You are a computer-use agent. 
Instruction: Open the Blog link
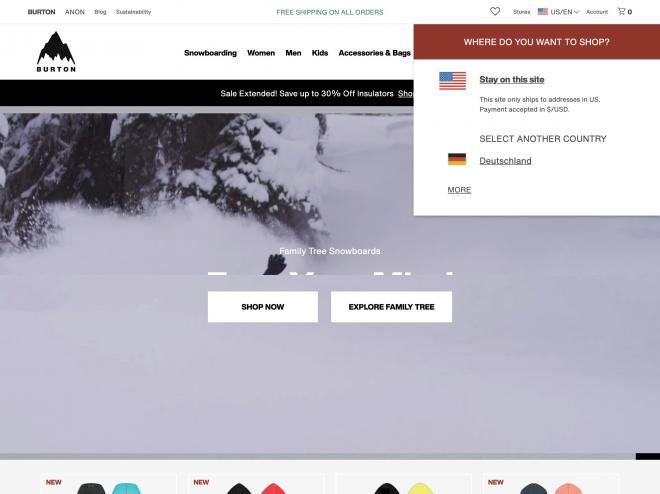point(100,12)
